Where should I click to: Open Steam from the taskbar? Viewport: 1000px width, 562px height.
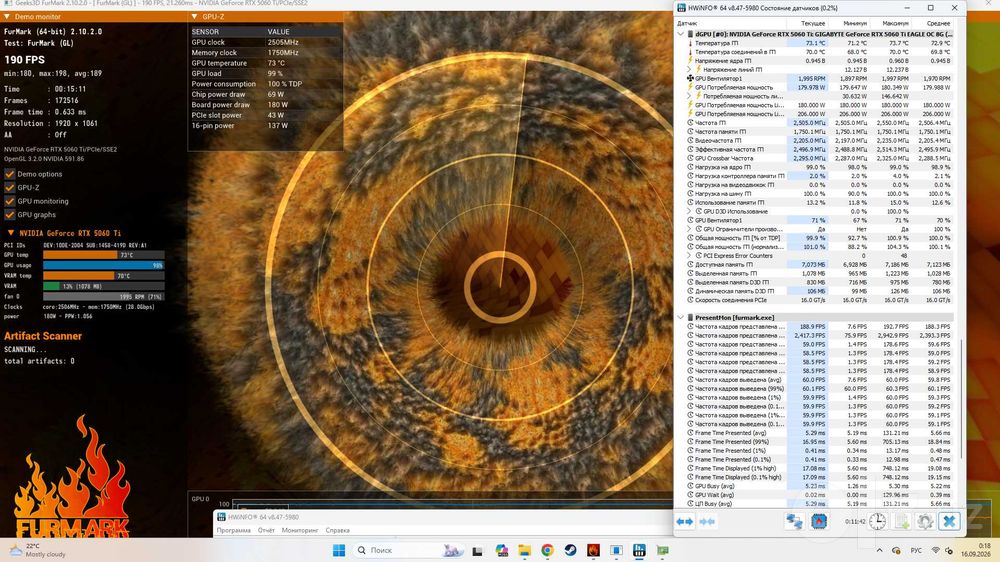coord(571,551)
